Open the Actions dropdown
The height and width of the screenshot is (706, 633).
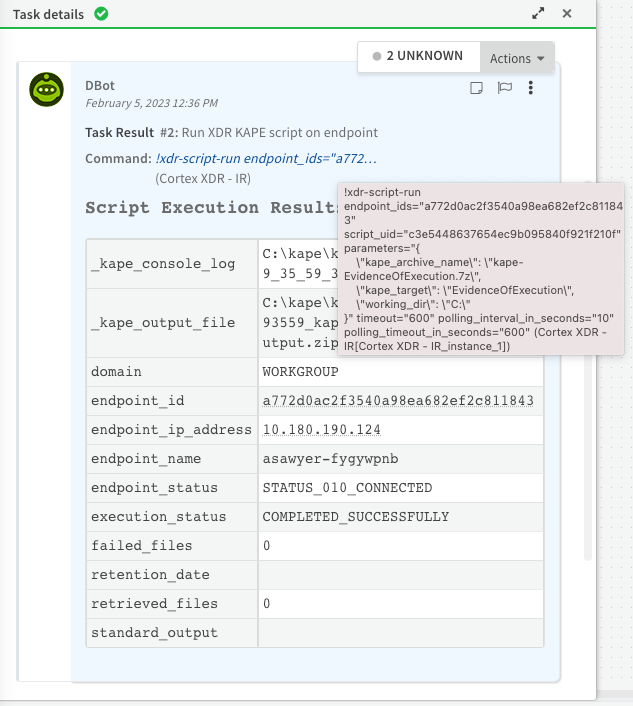coord(516,58)
